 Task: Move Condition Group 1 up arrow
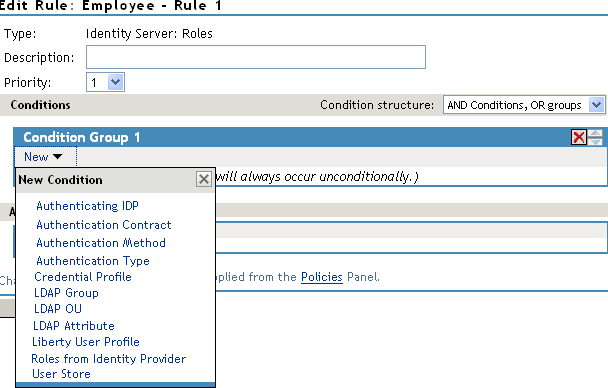(x=596, y=133)
